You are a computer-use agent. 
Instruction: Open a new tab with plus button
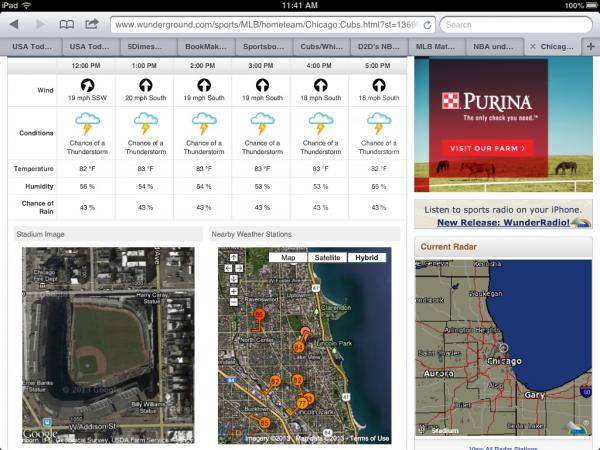tap(590, 46)
